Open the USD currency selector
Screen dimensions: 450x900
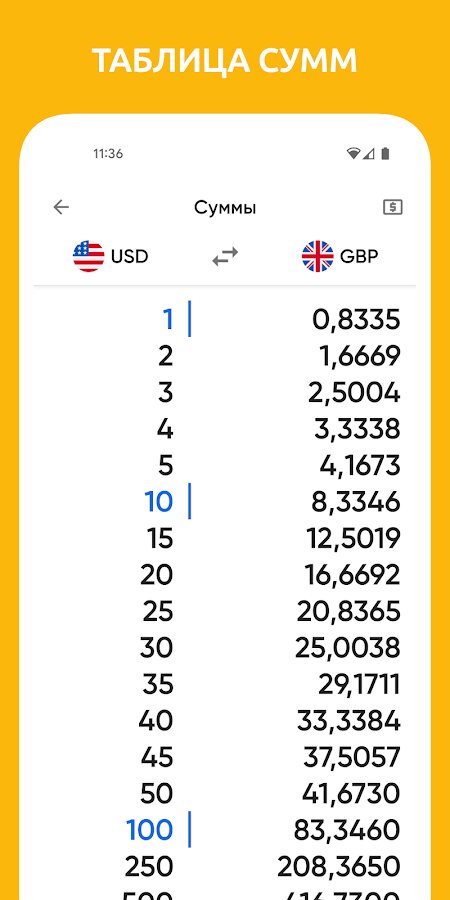[111, 256]
